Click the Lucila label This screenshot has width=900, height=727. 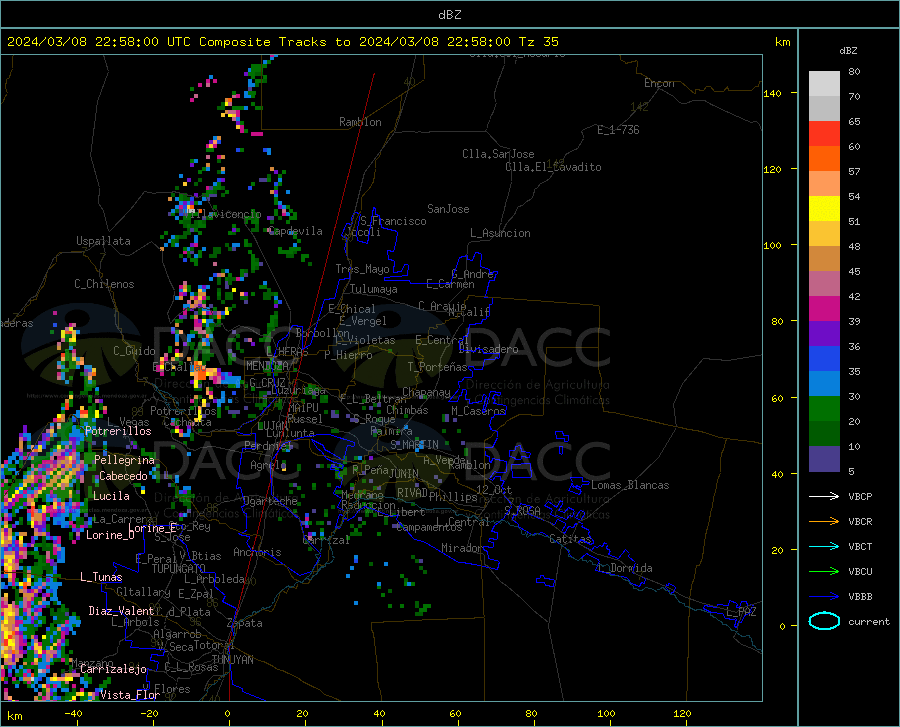[111, 496]
